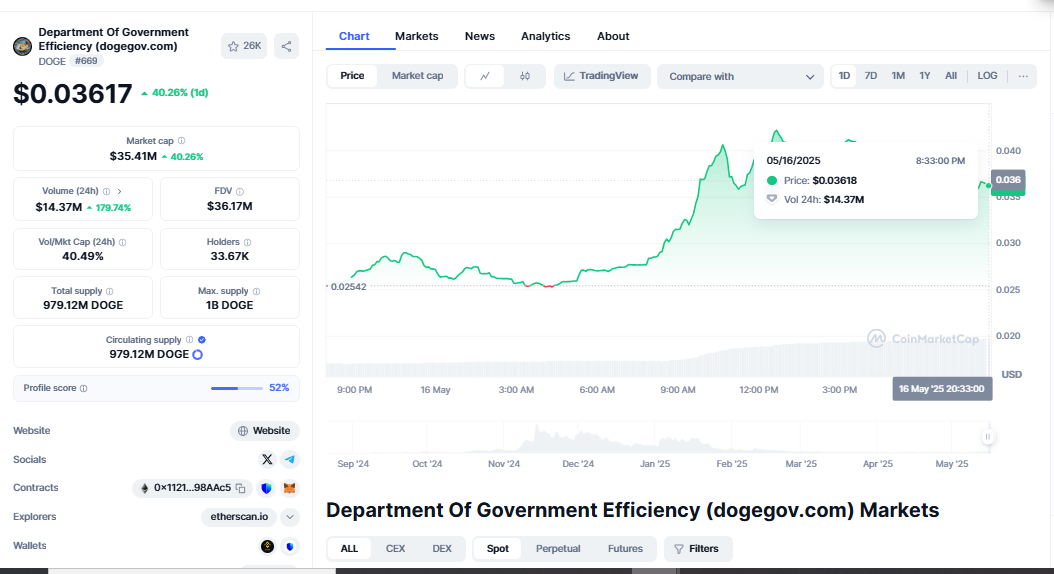Open Market cap info tooltip icon
This screenshot has width=1054, height=574.
(x=181, y=140)
